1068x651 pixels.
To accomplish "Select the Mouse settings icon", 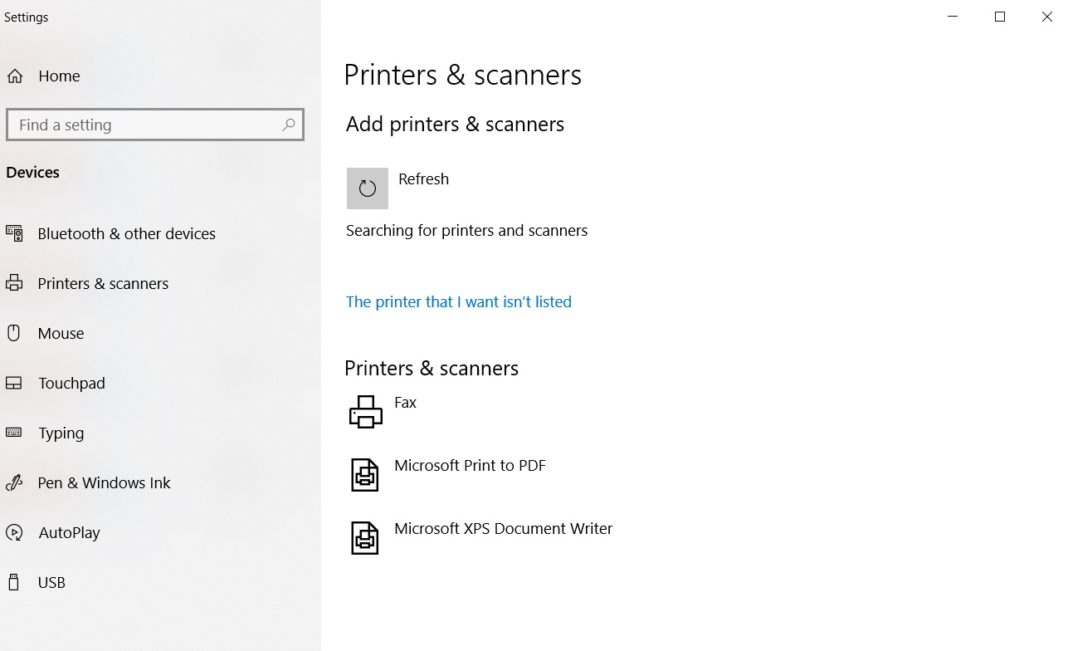I will pos(14,333).
